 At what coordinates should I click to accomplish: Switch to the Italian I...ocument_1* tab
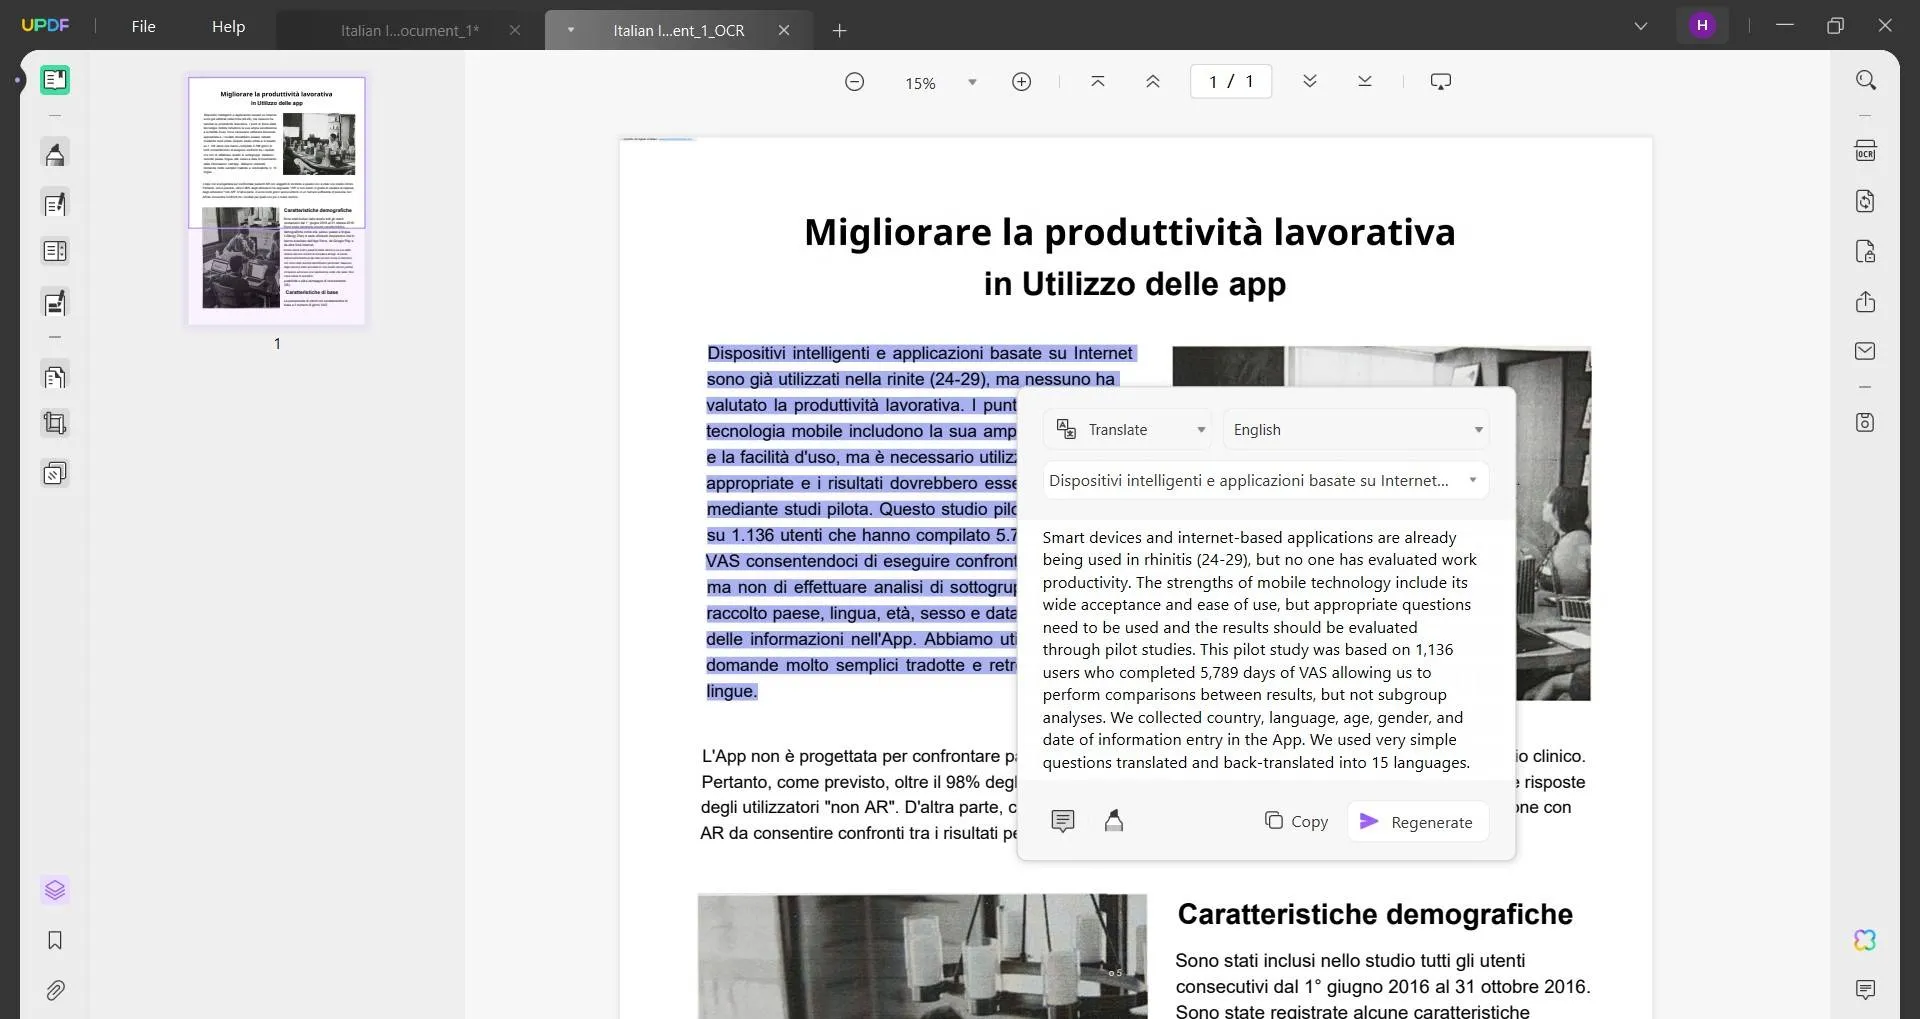pos(409,30)
